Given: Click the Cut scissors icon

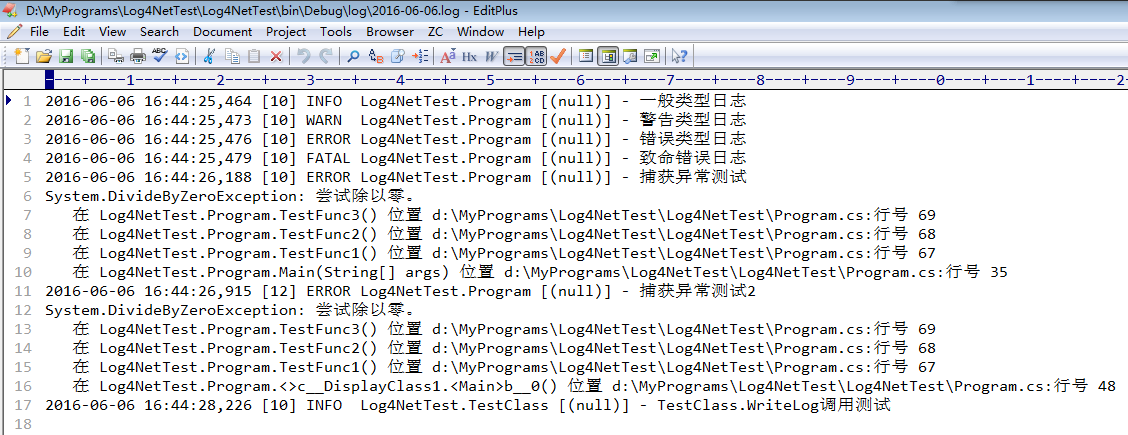Looking at the screenshot, I should tap(209, 56).
